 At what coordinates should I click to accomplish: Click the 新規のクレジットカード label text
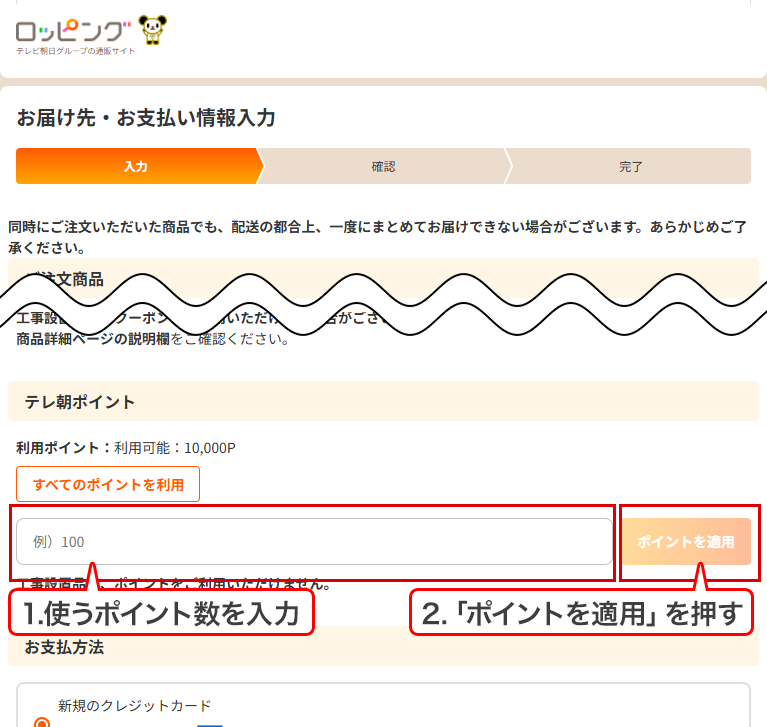(x=134, y=705)
